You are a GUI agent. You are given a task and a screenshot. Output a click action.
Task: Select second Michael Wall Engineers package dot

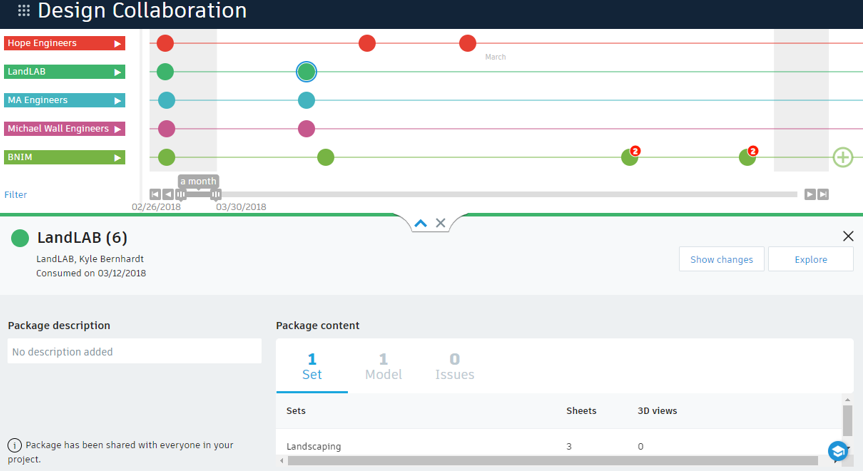pyautogui.click(x=307, y=129)
